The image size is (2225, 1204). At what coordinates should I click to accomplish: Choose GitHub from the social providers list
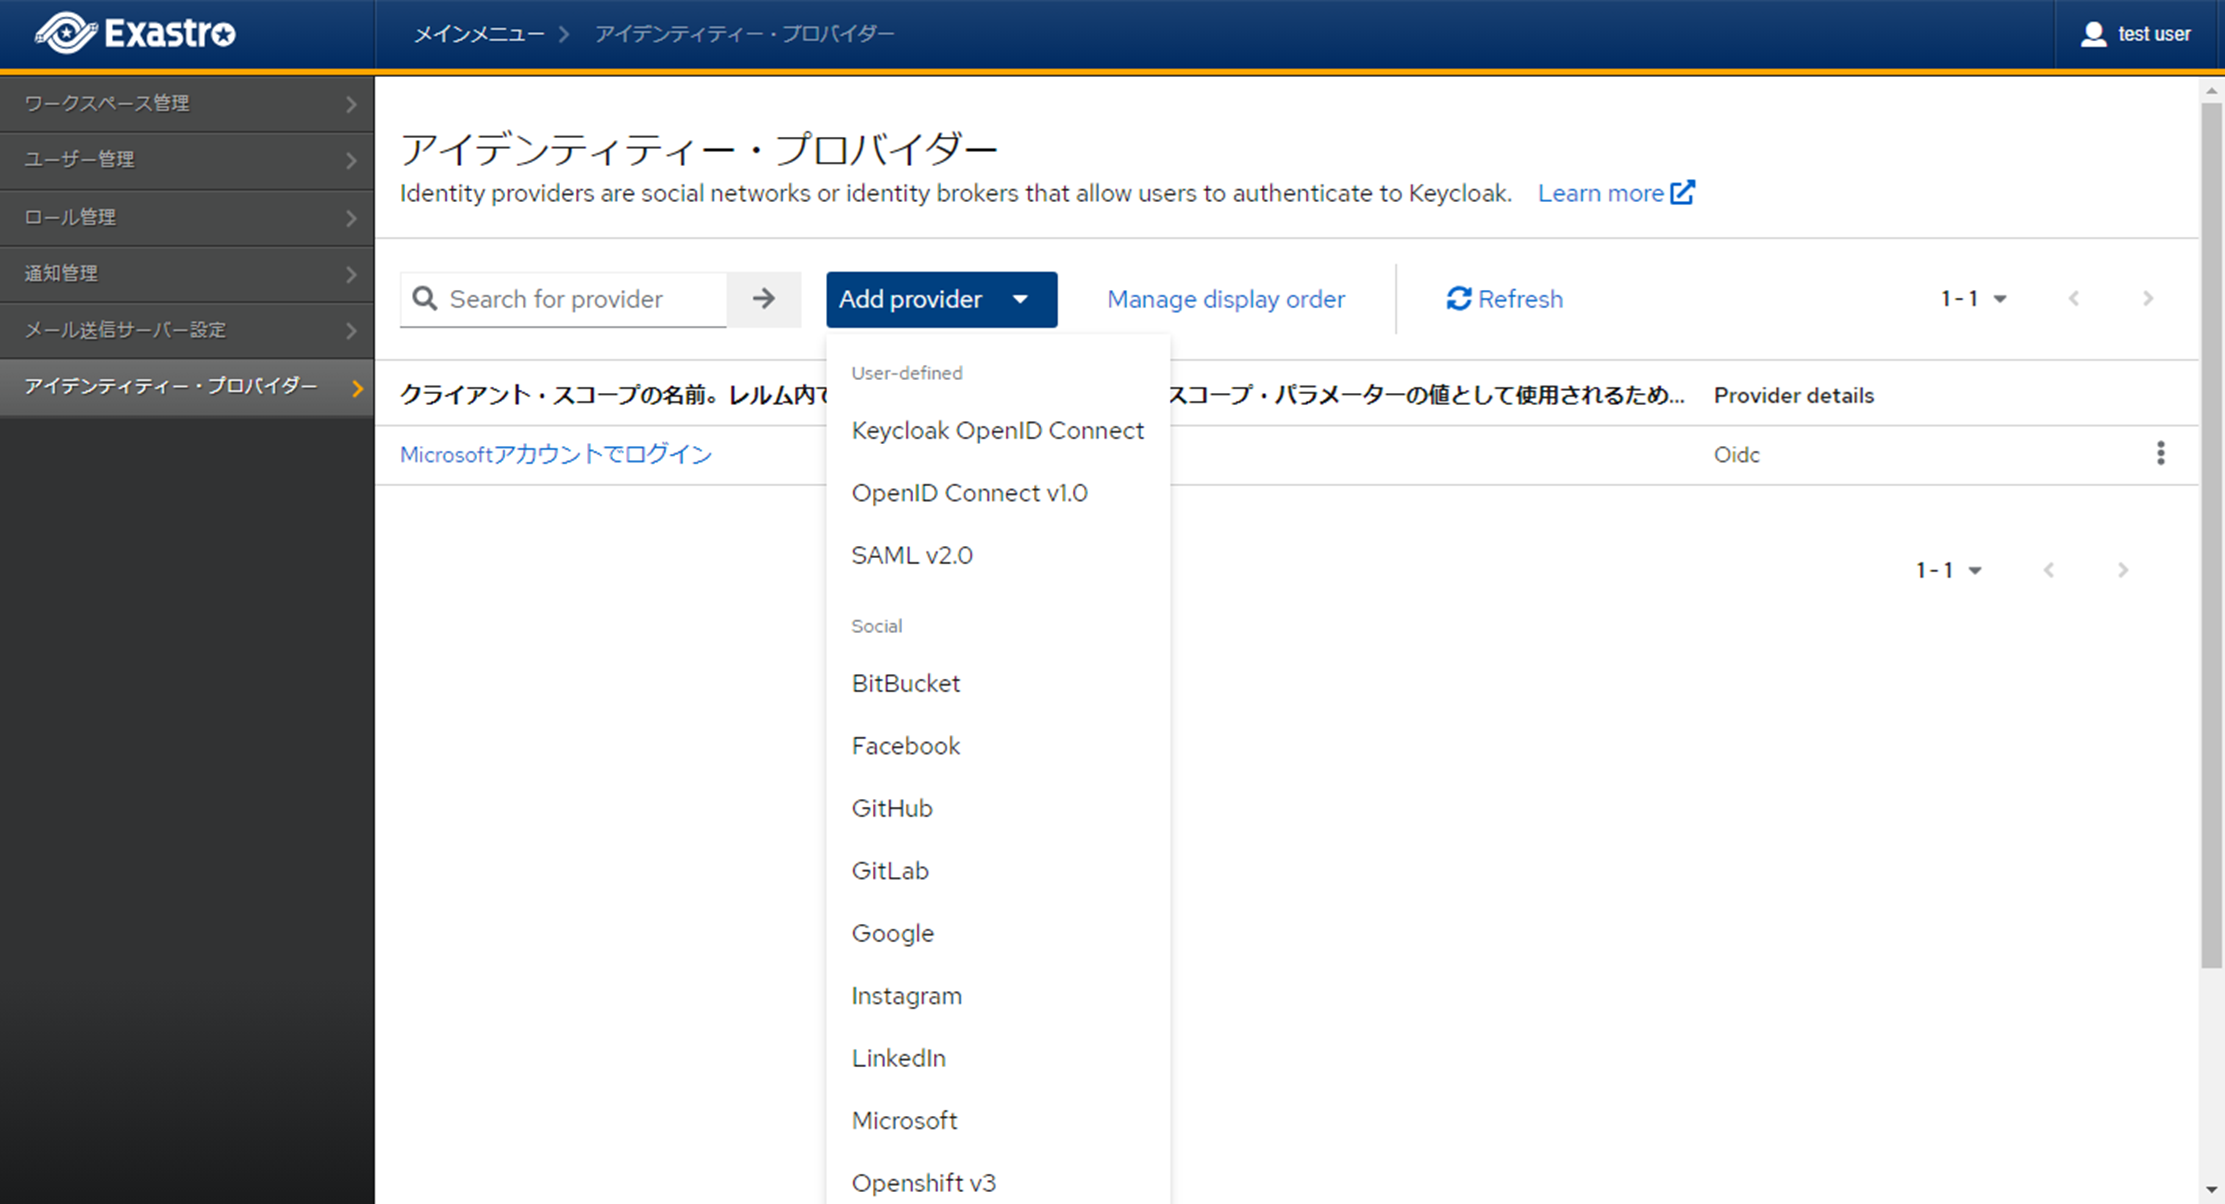[x=892, y=808]
